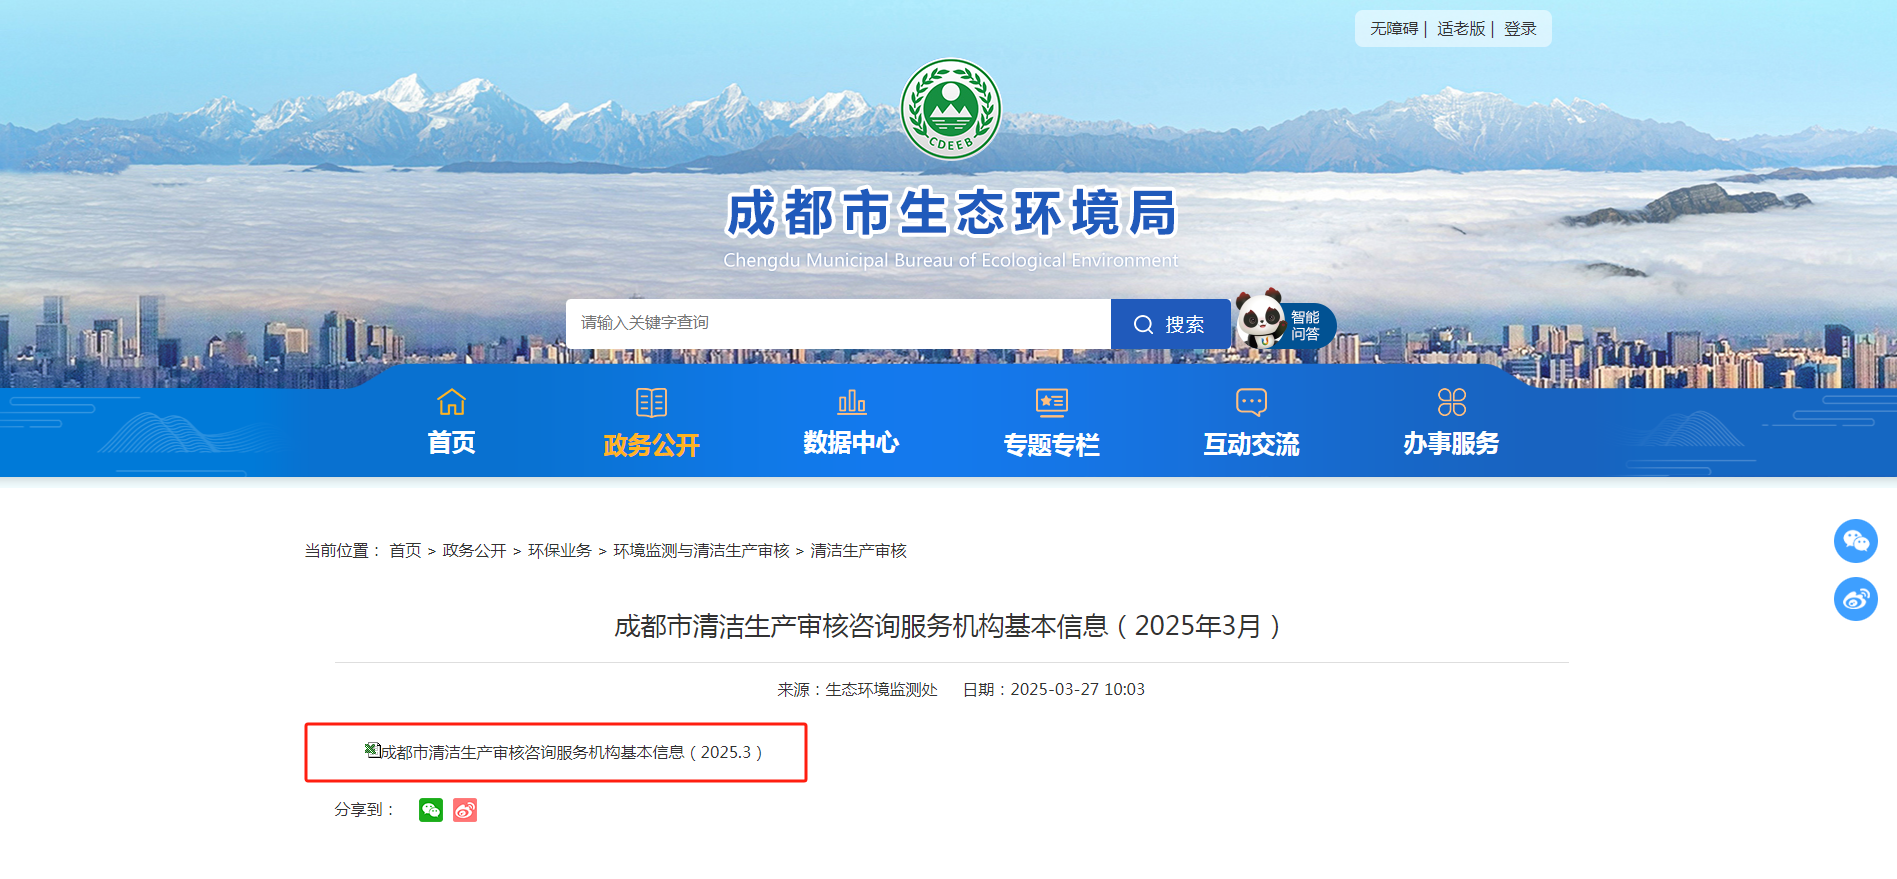This screenshot has width=1897, height=879.
Task: Select the 数据中心 menu item
Action: 852,443
